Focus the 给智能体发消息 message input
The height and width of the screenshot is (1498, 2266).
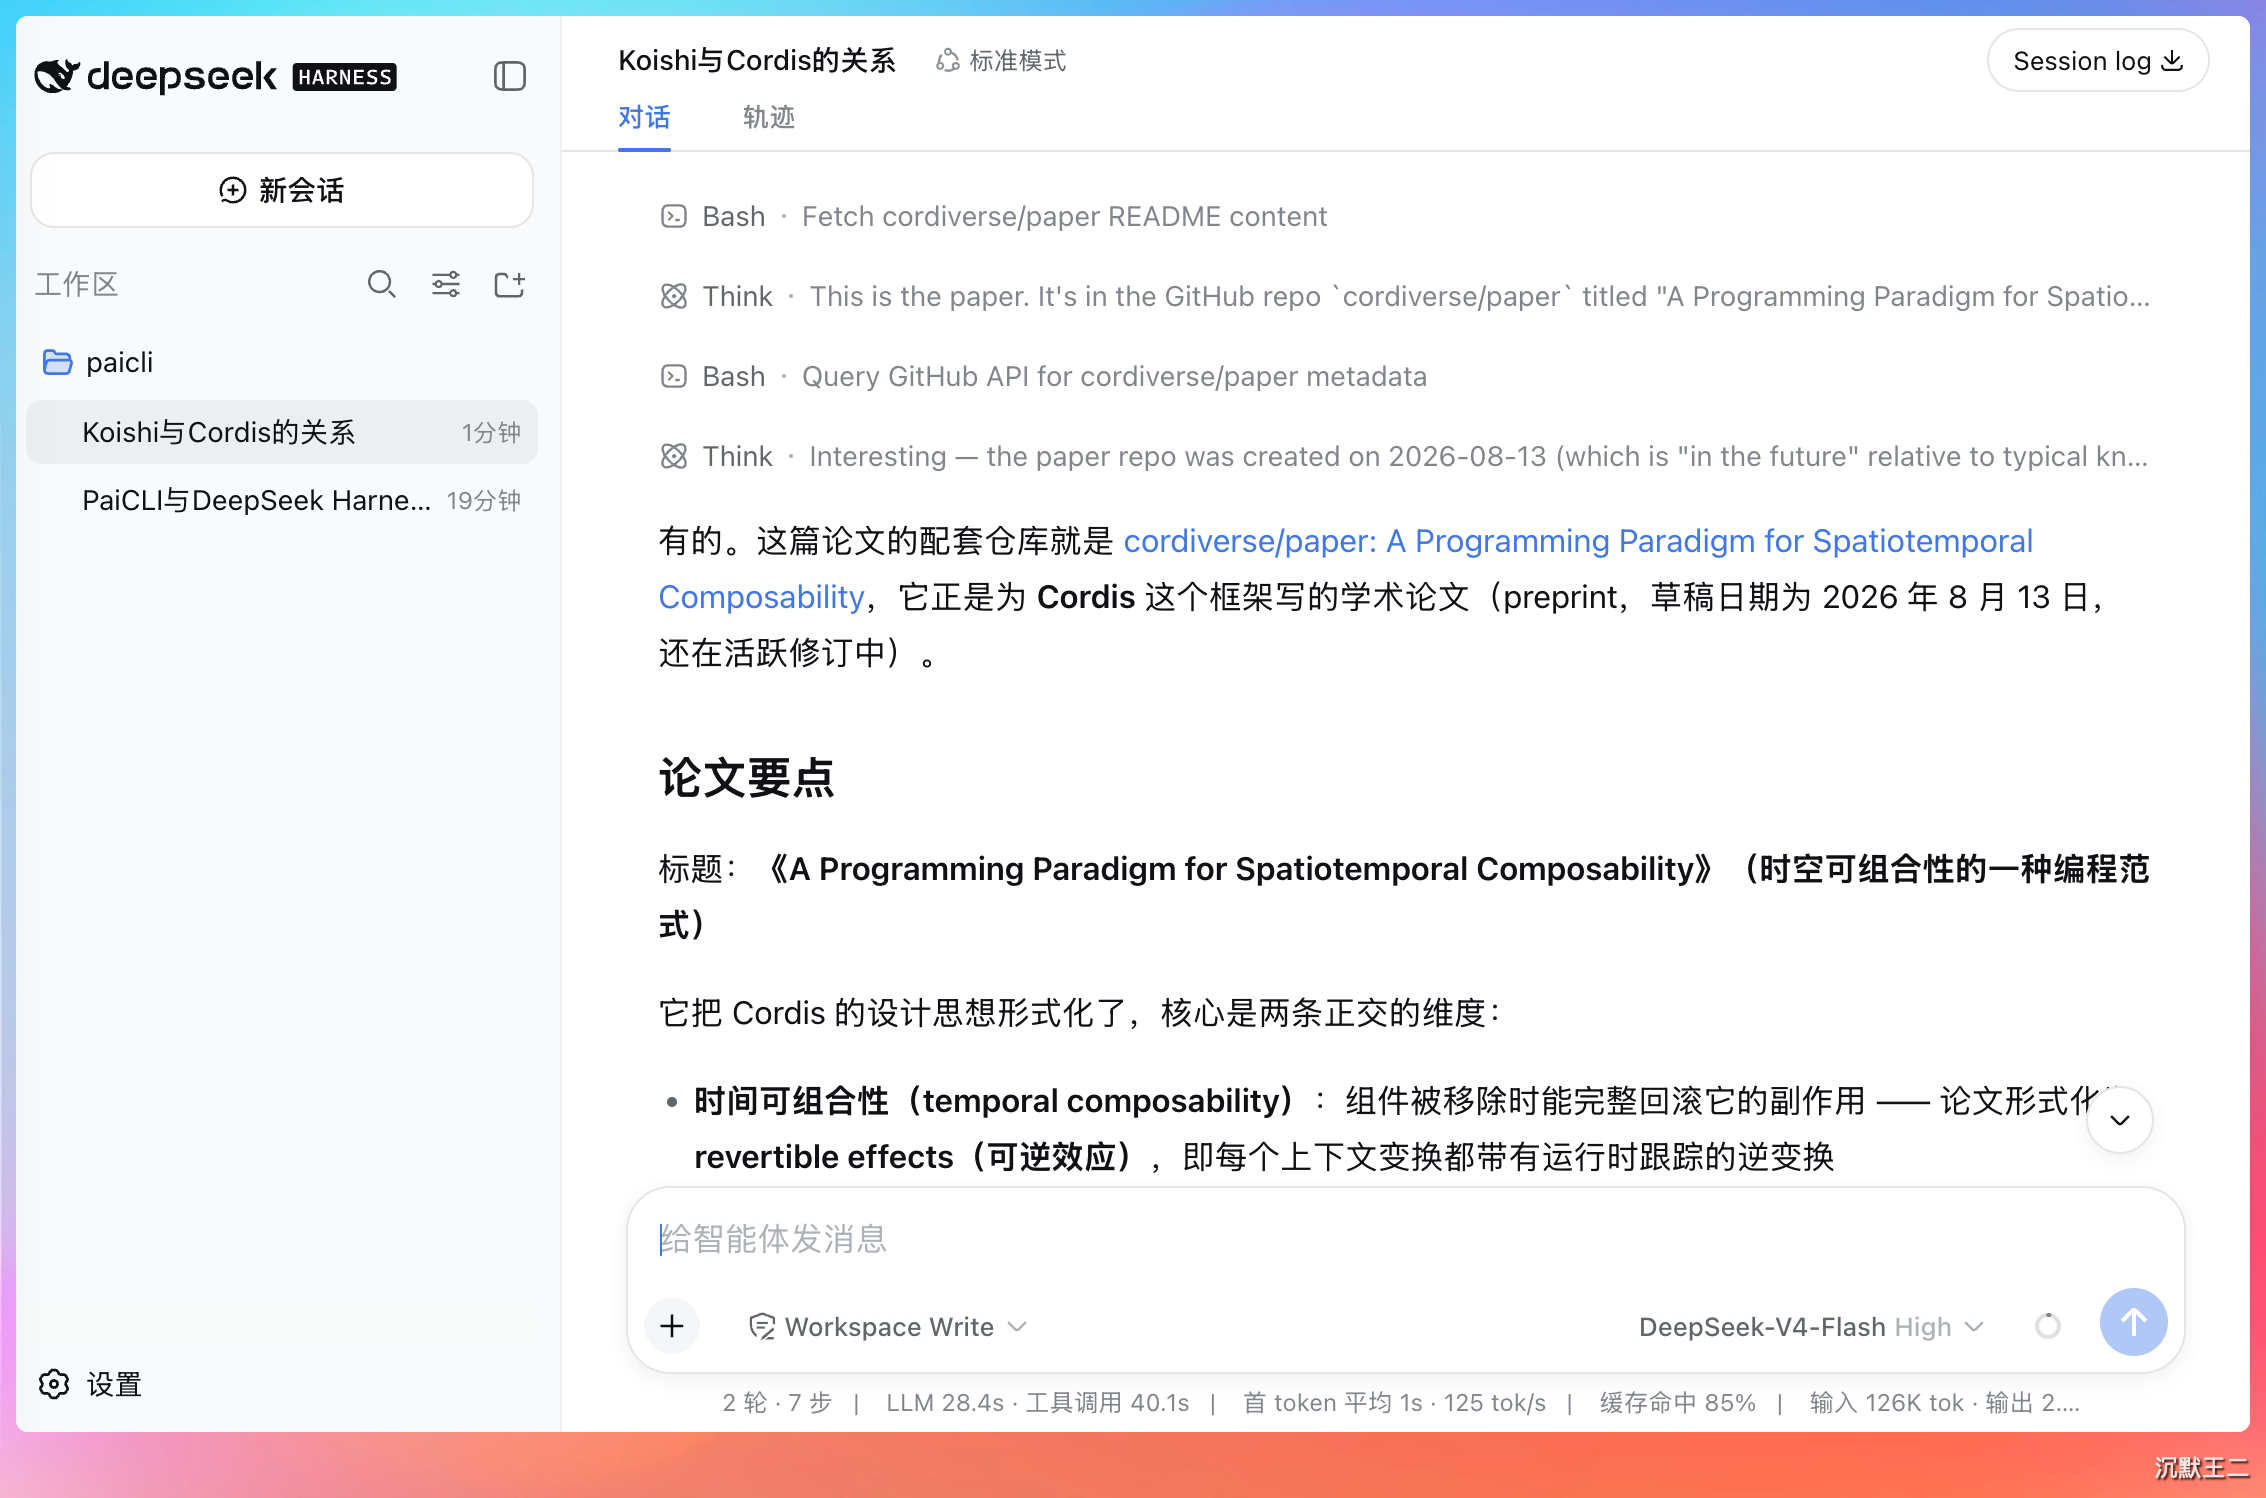(1405, 1239)
